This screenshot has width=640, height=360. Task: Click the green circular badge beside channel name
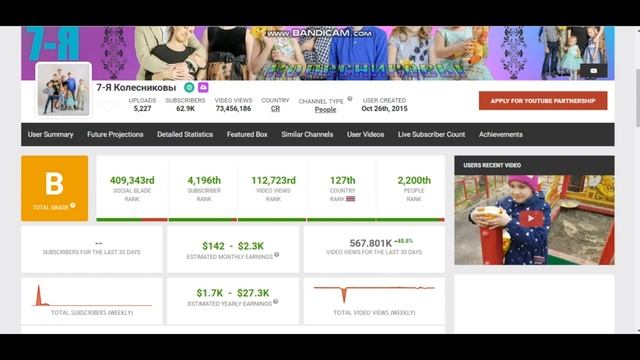point(189,87)
